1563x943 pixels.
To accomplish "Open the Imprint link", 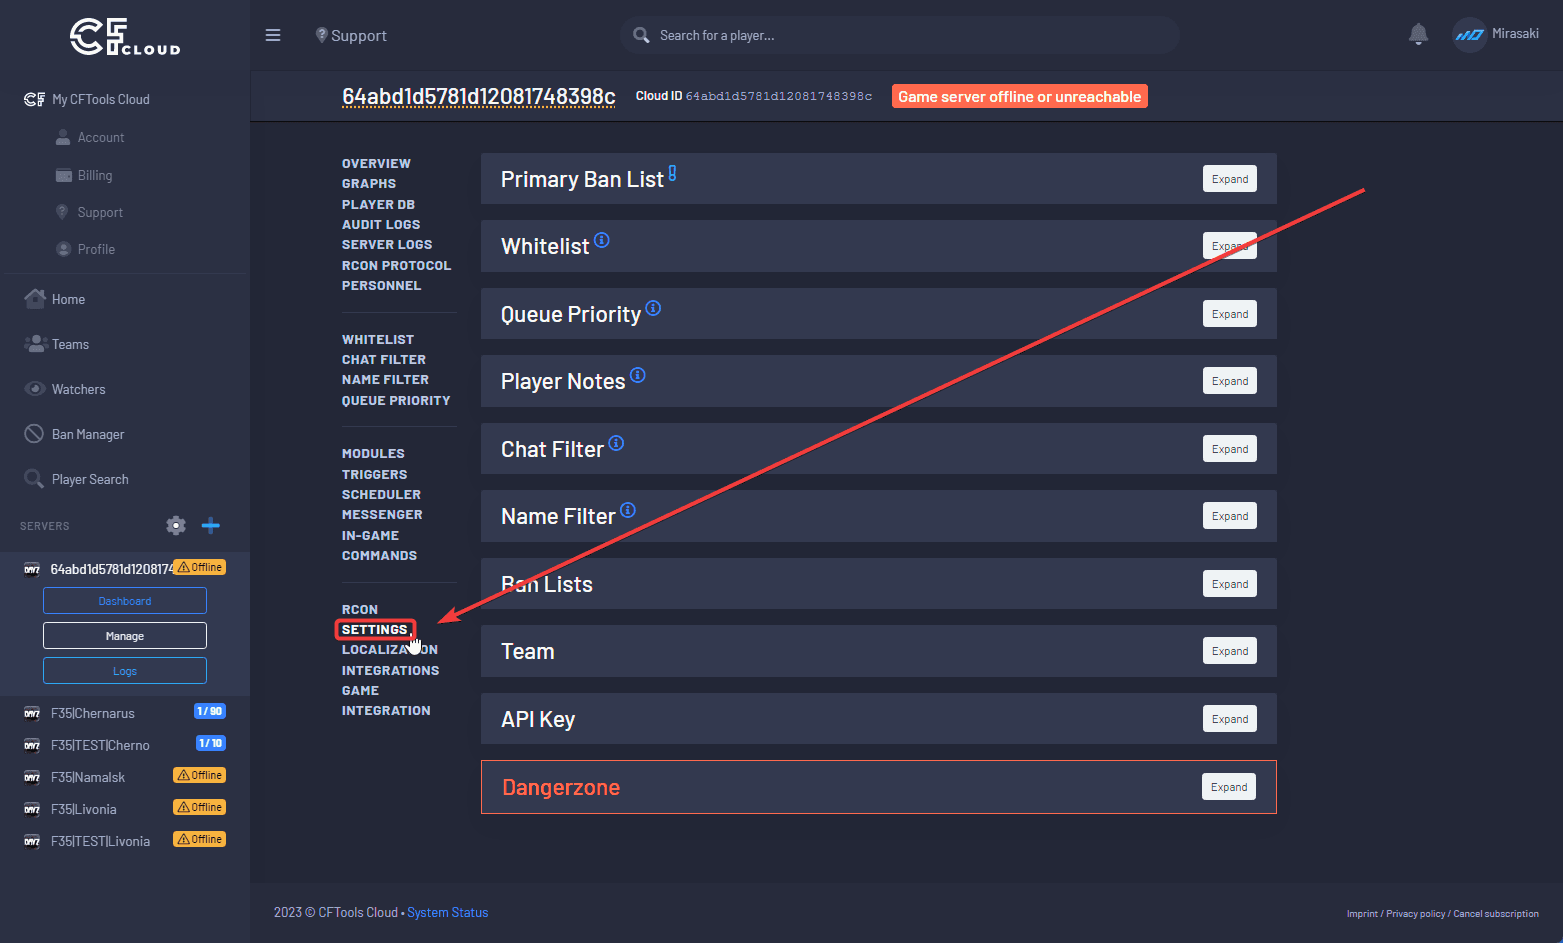I will click(x=1362, y=914).
